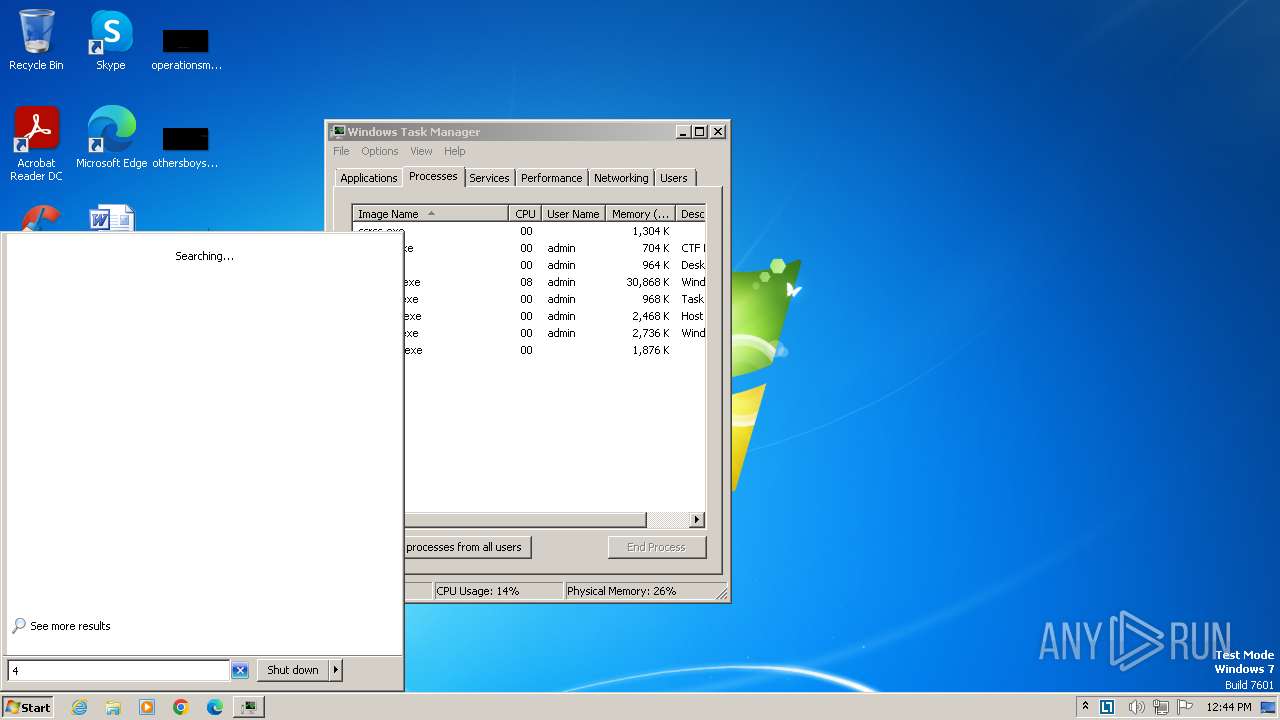Open Internet Explorer from taskbar
This screenshot has width=1280, height=720.
tap(79, 707)
